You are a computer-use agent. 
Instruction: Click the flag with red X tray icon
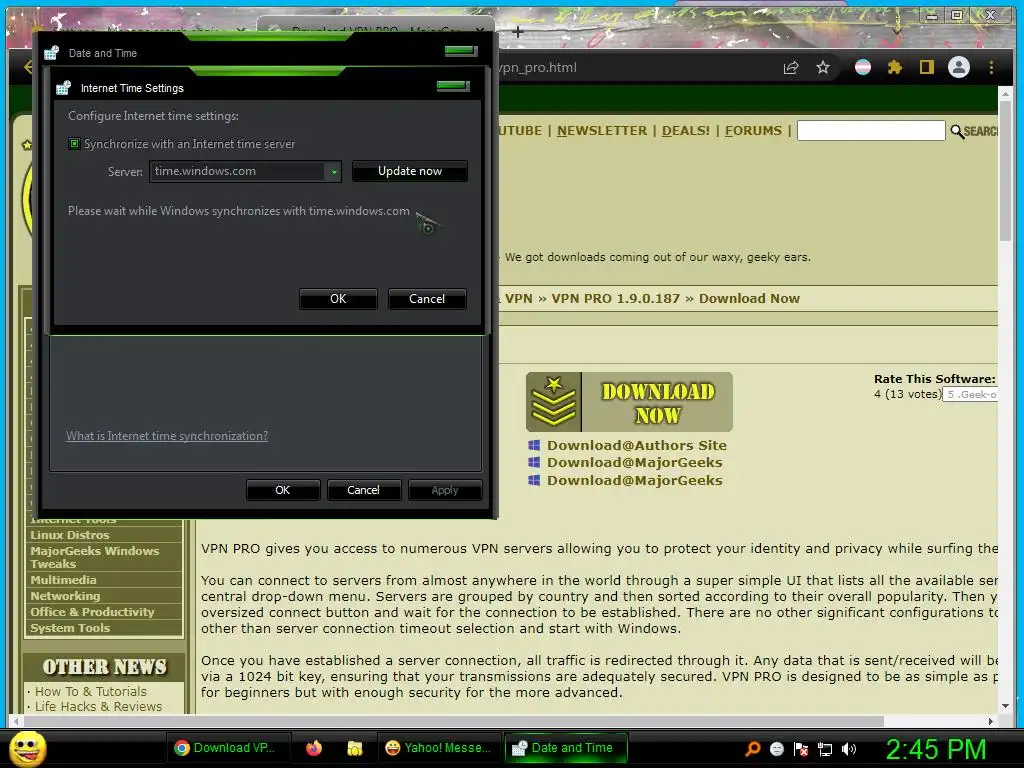click(801, 748)
